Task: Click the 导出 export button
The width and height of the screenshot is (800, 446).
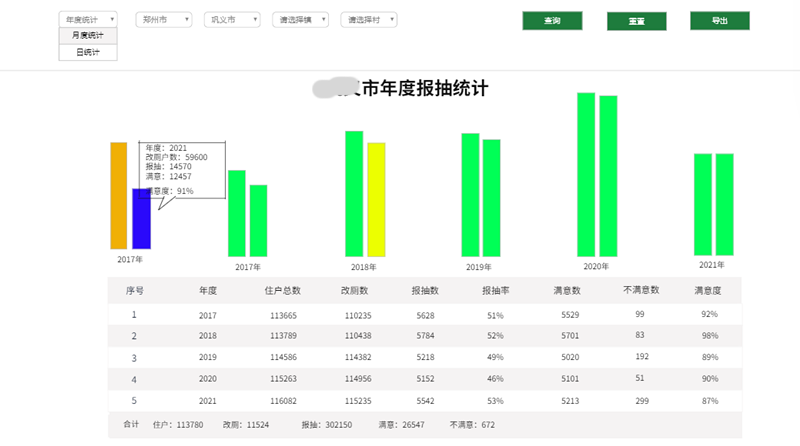Action: point(719,20)
